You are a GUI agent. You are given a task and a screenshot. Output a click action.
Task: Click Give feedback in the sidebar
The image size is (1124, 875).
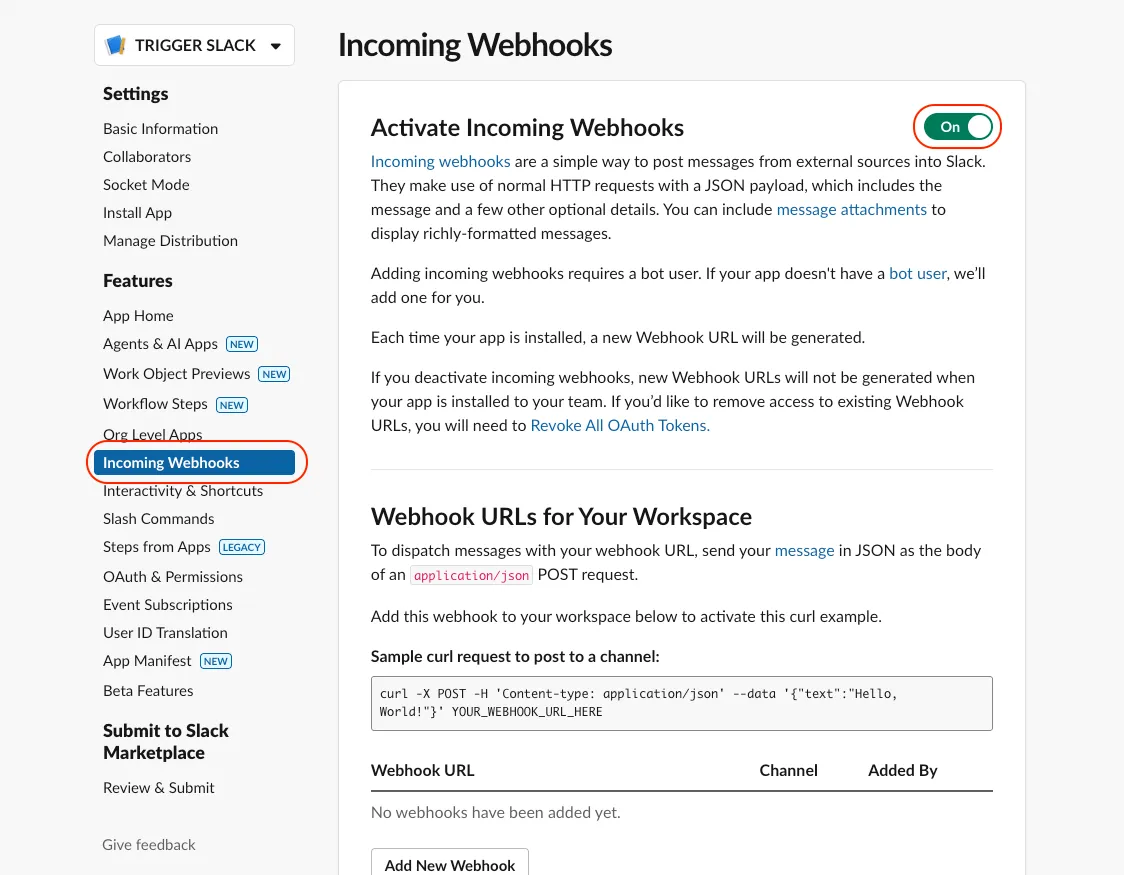(x=149, y=845)
